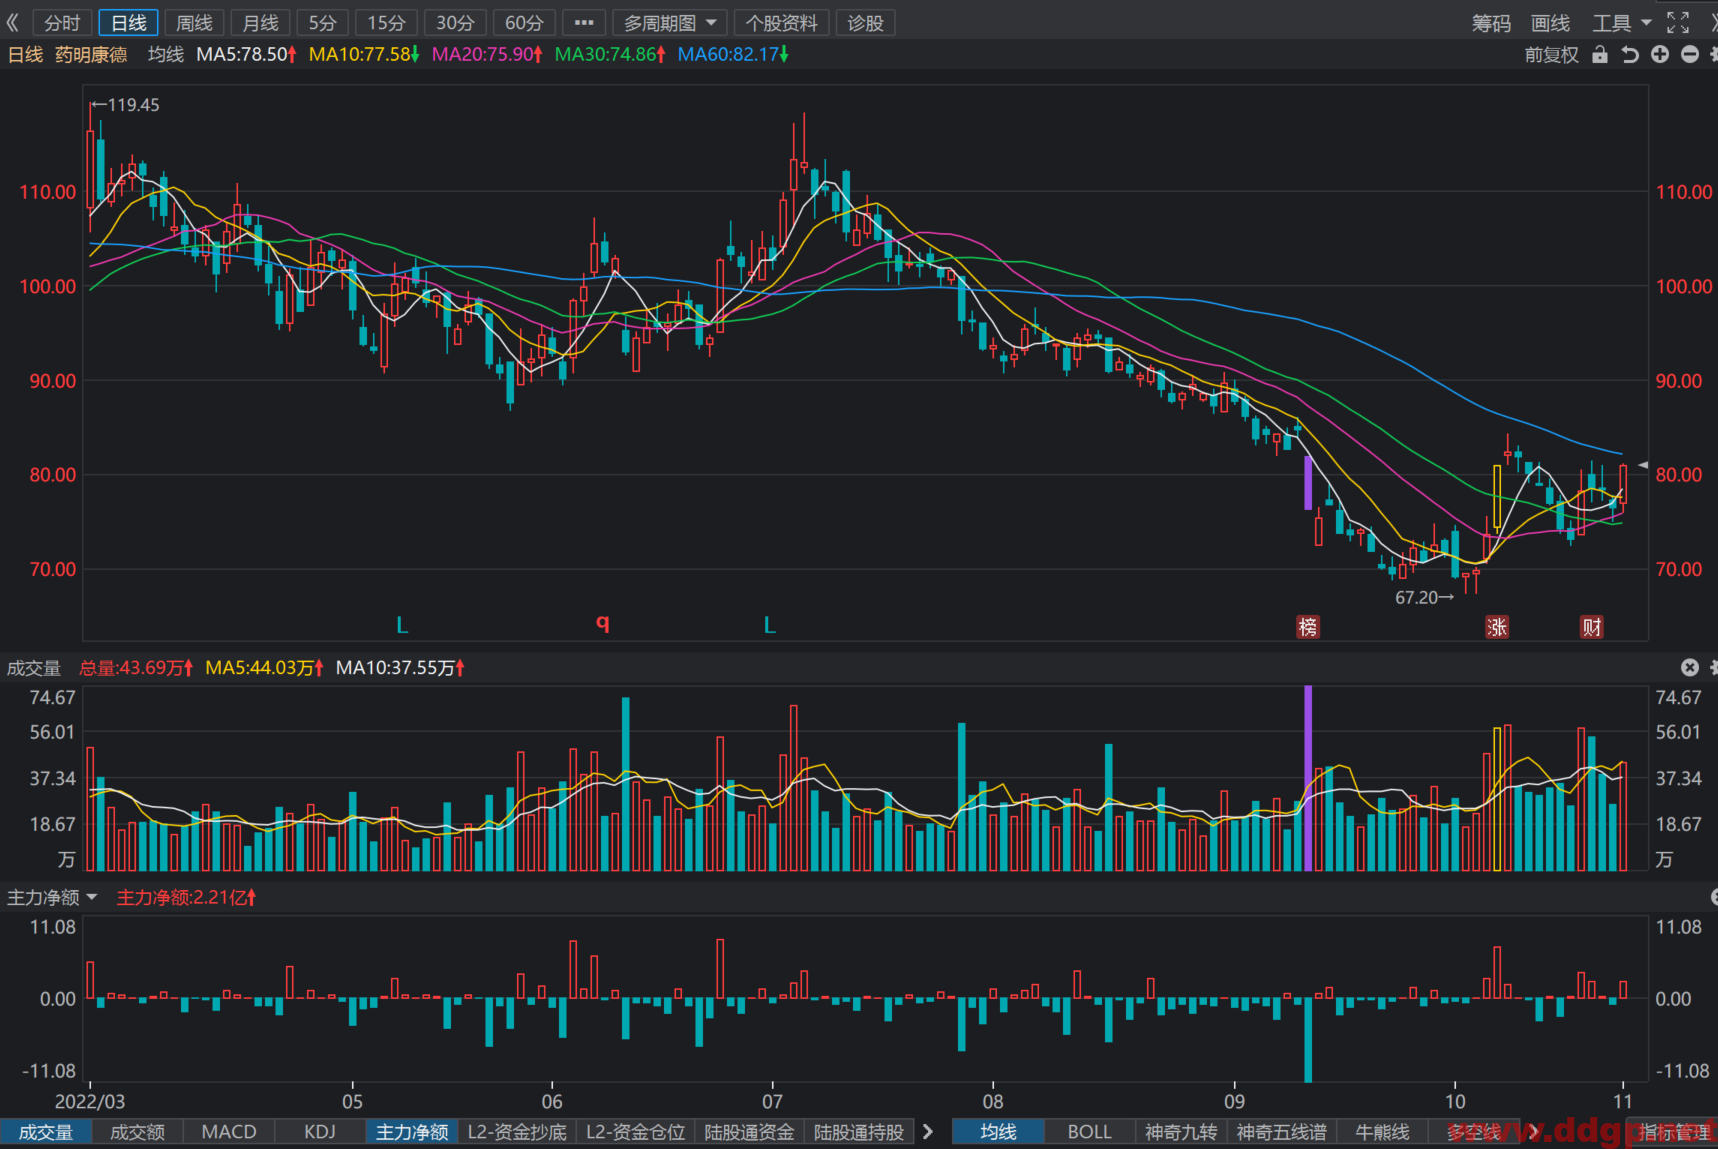Open the 主力净额 indicator dropdown
The width and height of the screenshot is (1718, 1149).
[x=52, y=897]
